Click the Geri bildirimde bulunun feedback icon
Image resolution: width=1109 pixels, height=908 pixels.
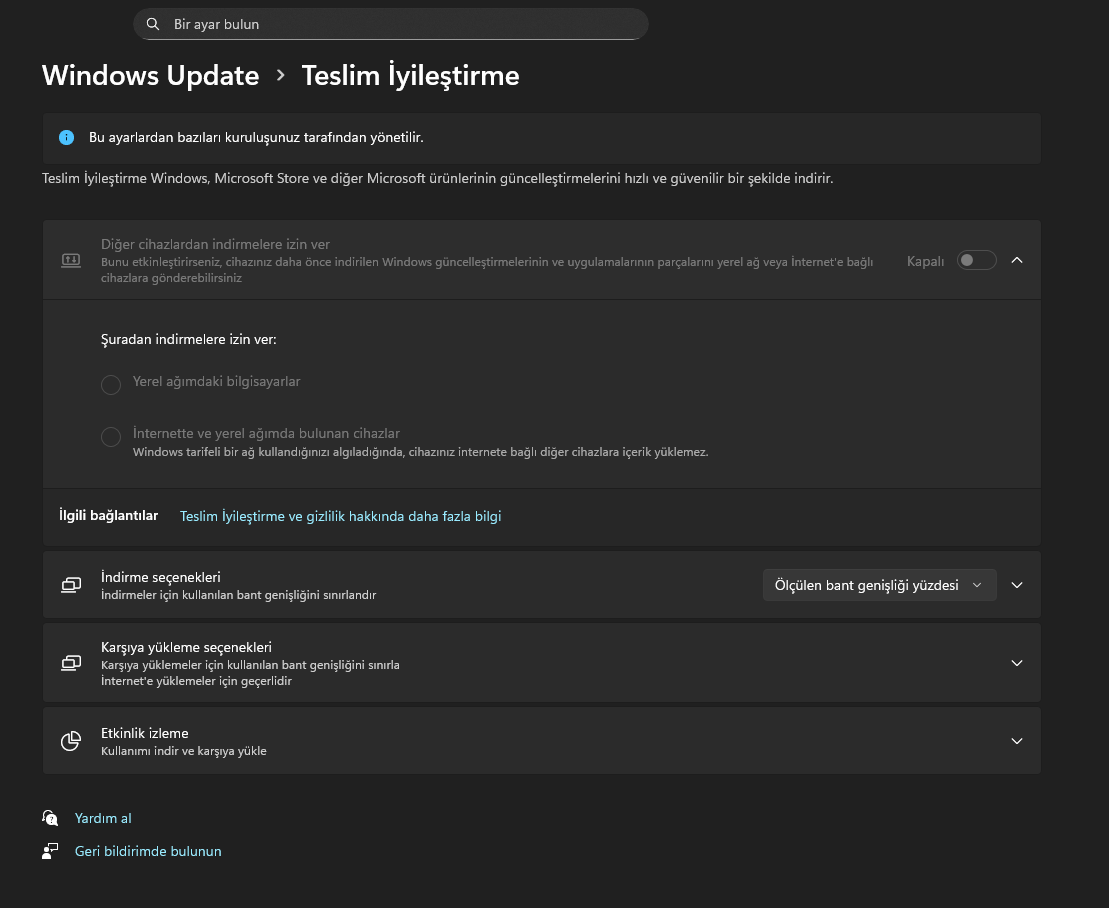(x=50, y=851)
